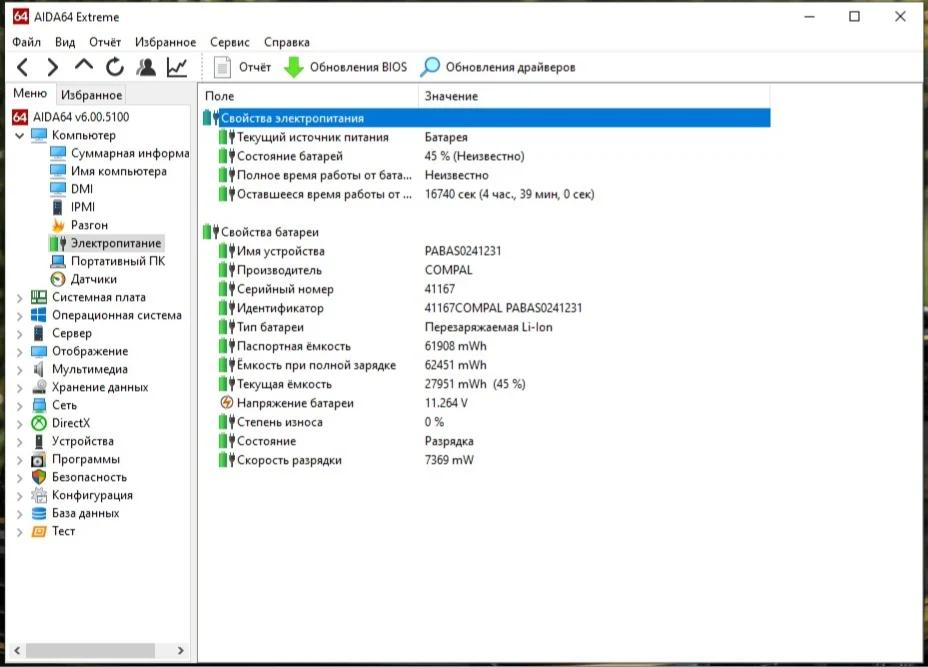Go back with the left arrow icon

[22, 67]
